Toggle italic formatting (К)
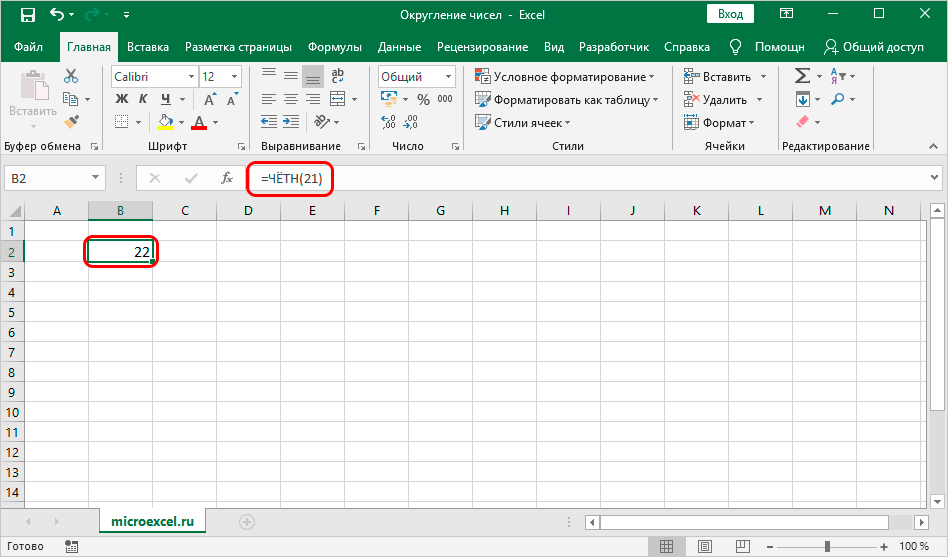 (144, 99)
